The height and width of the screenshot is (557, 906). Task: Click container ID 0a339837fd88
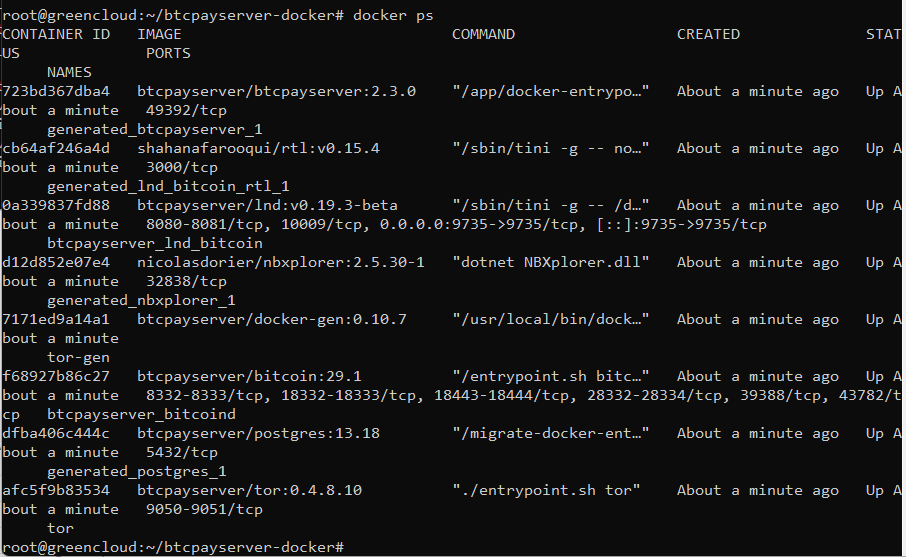[x=56, y=206]
